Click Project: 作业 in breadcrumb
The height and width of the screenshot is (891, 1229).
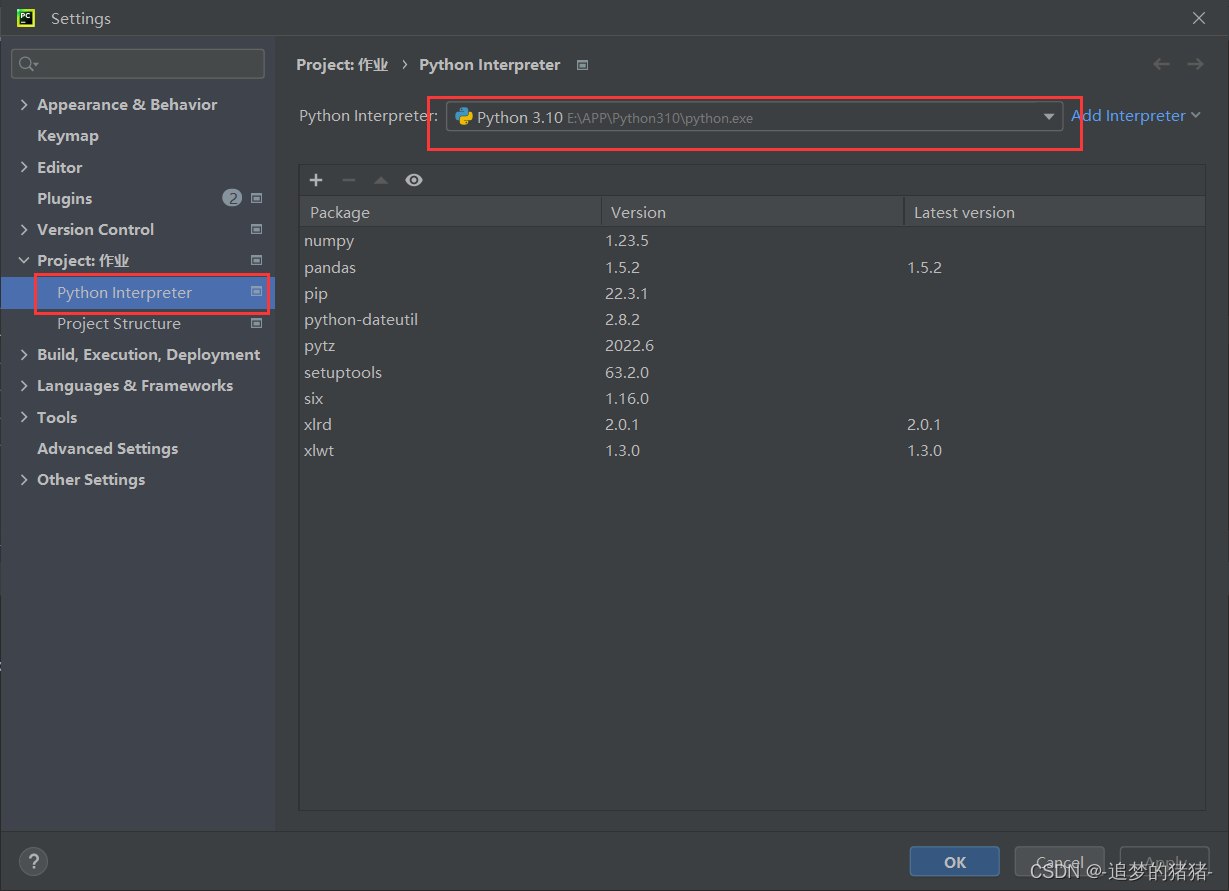(342, 64)
